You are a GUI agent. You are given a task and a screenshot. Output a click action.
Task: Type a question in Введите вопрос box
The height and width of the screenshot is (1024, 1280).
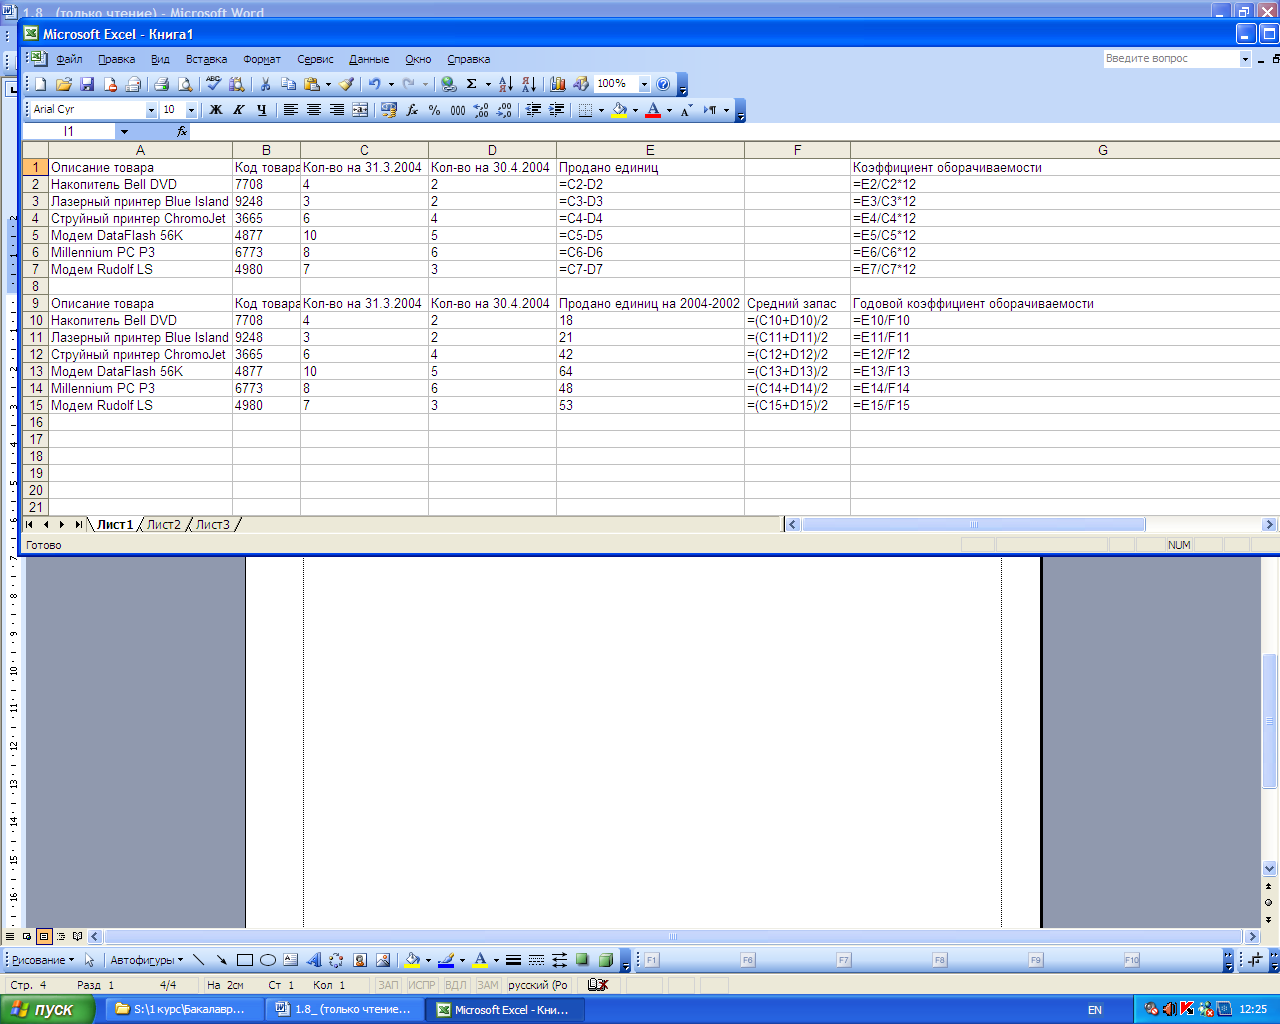(x=1171, y=59)
